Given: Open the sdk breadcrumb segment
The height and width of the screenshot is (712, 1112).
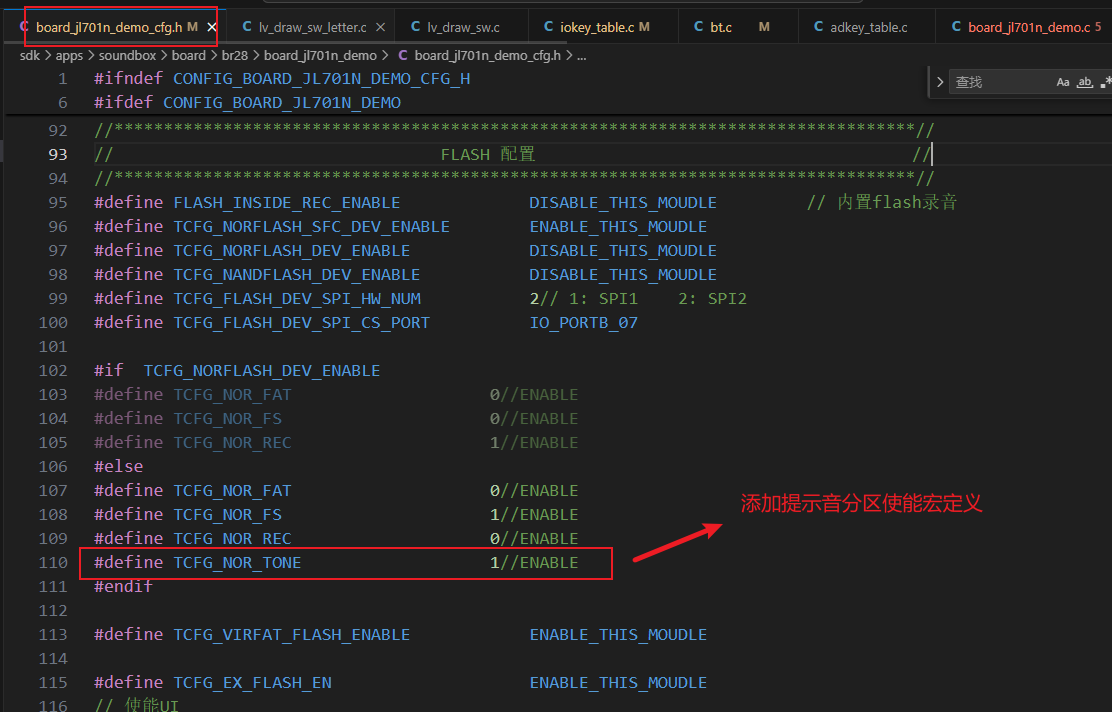Looking at the screenshot, I should (x=30, y=55).
